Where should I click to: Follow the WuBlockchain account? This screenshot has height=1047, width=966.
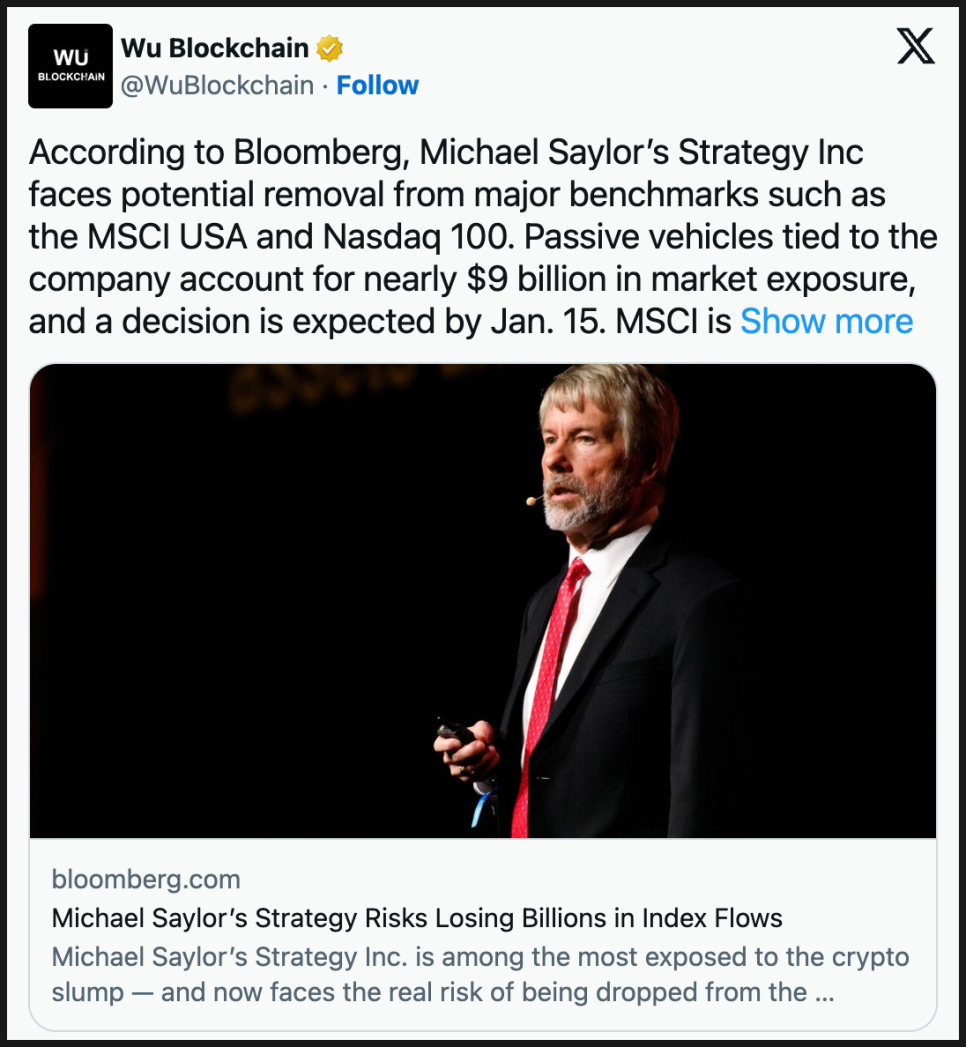[x=377, y=86]
